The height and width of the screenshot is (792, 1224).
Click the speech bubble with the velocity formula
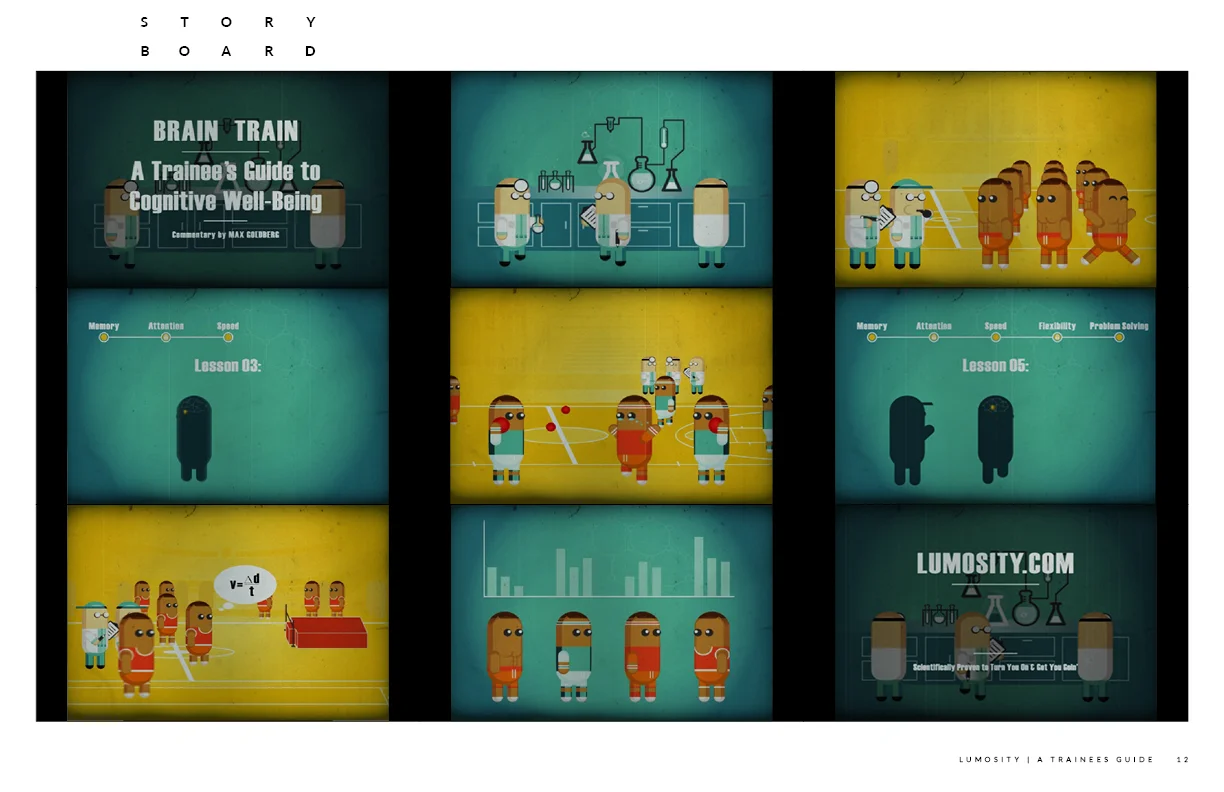pos(246,583)
